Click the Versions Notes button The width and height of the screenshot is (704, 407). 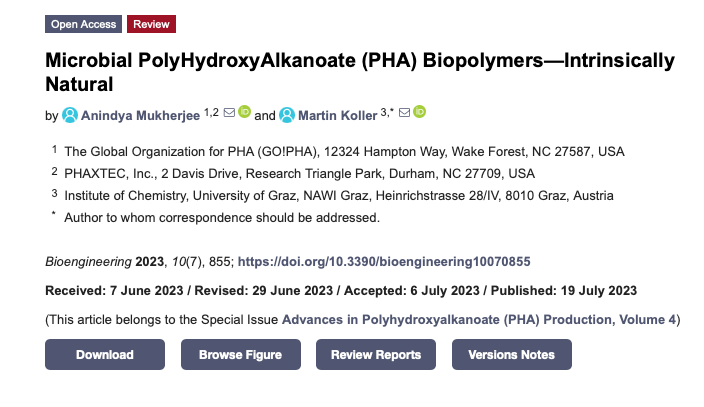[511, 355]
